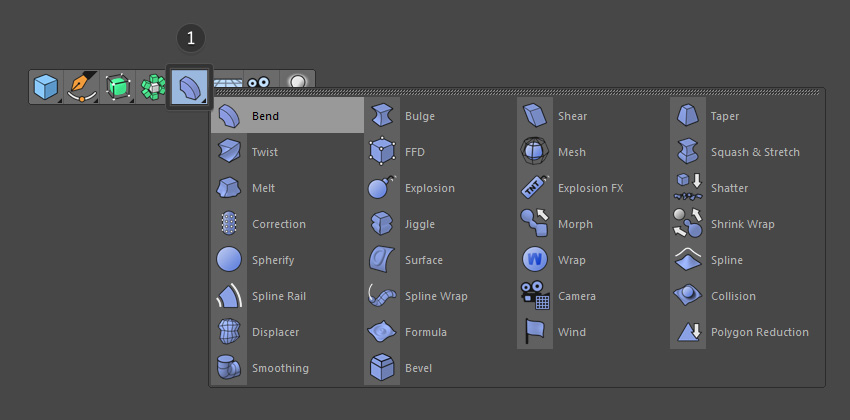Select the Bend deformer
This screenshot has height=420, width=850.
[265, 116]
